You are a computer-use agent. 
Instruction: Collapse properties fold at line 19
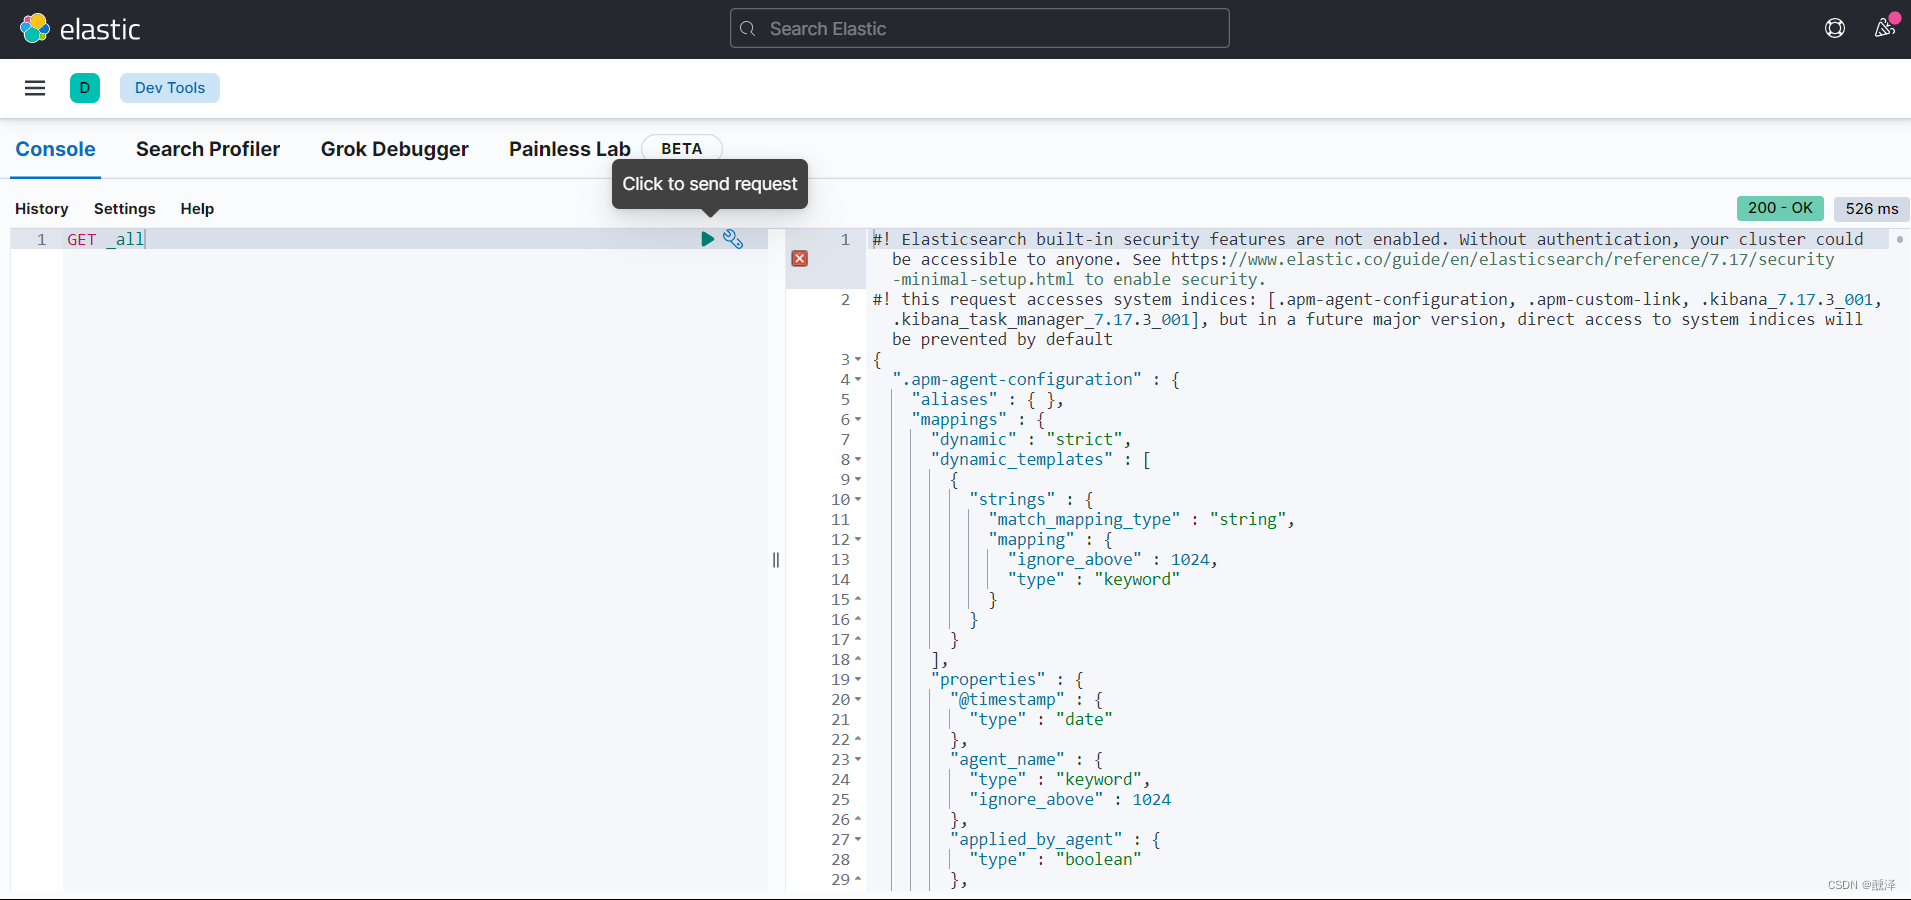pos(858,679)
